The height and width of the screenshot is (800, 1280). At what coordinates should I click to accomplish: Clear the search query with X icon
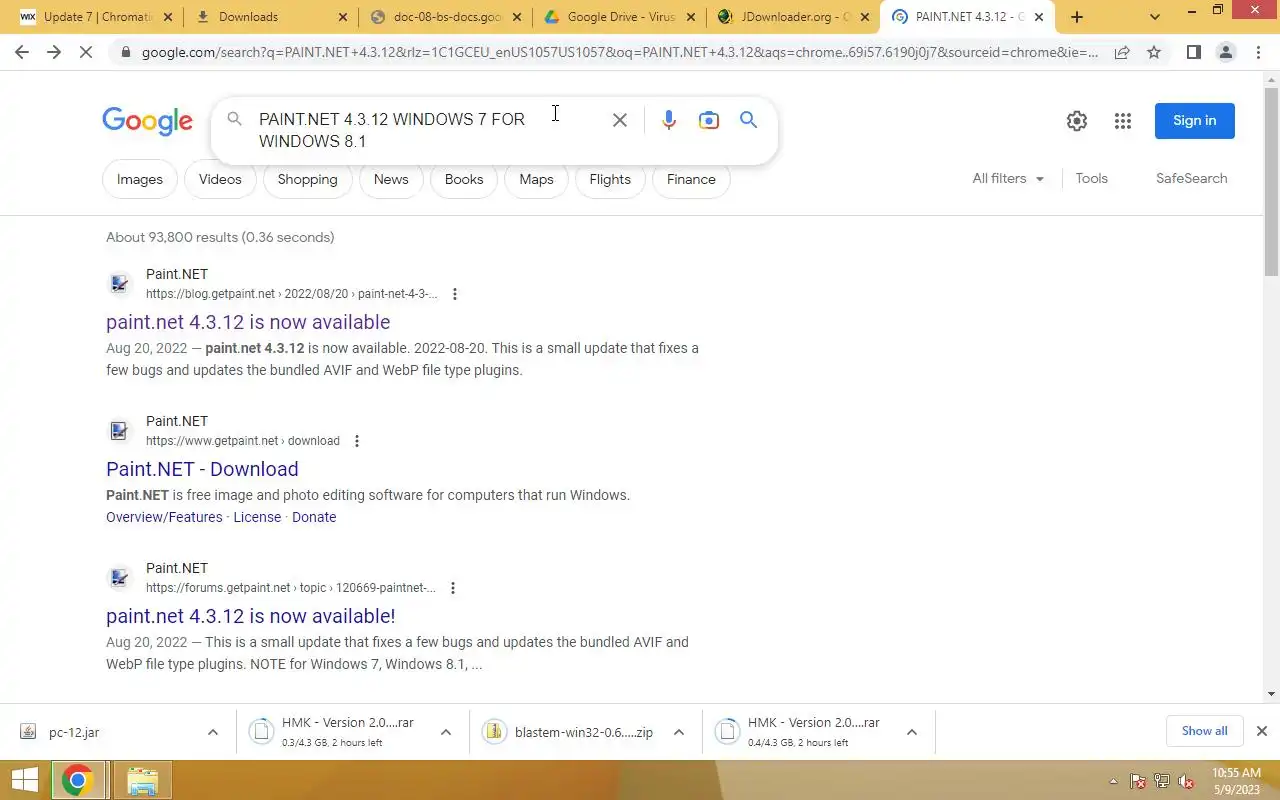click(620, 120)
